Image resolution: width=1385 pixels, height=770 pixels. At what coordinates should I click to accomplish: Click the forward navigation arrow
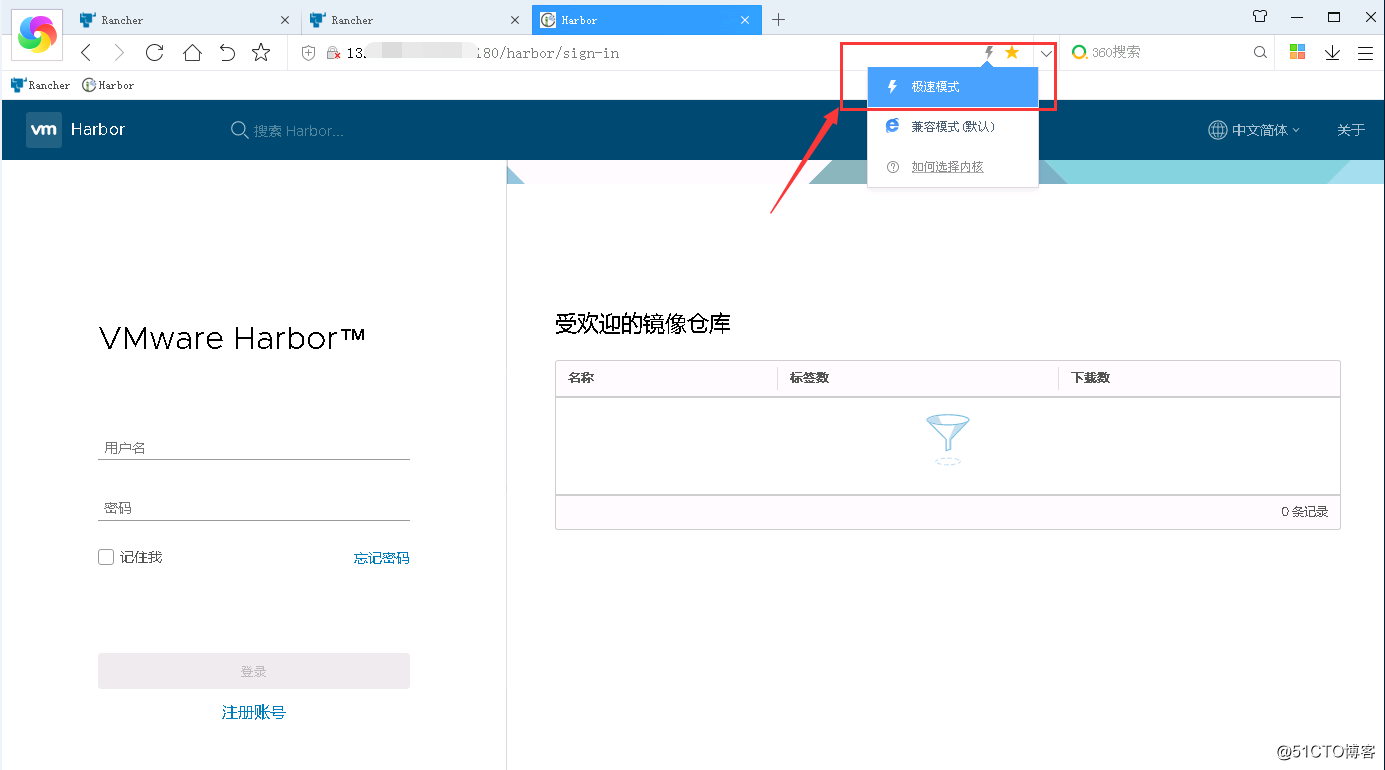pyautogui.click(x=119, y=53)
